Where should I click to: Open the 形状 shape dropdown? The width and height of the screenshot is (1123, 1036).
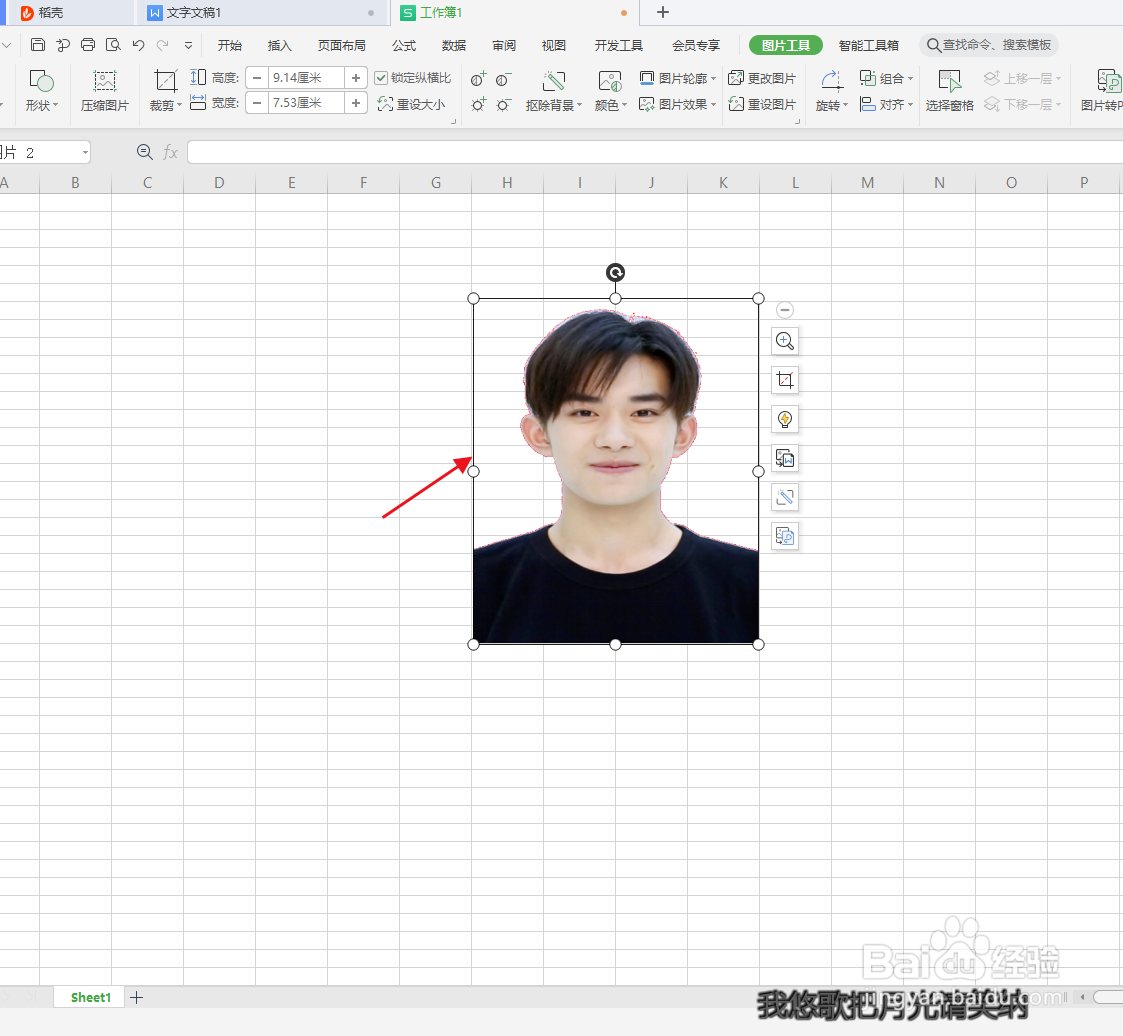click(42, 90)
